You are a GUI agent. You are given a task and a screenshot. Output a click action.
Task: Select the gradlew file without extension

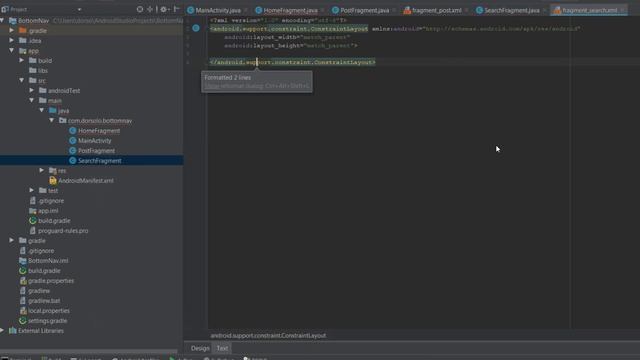[39, 291]
